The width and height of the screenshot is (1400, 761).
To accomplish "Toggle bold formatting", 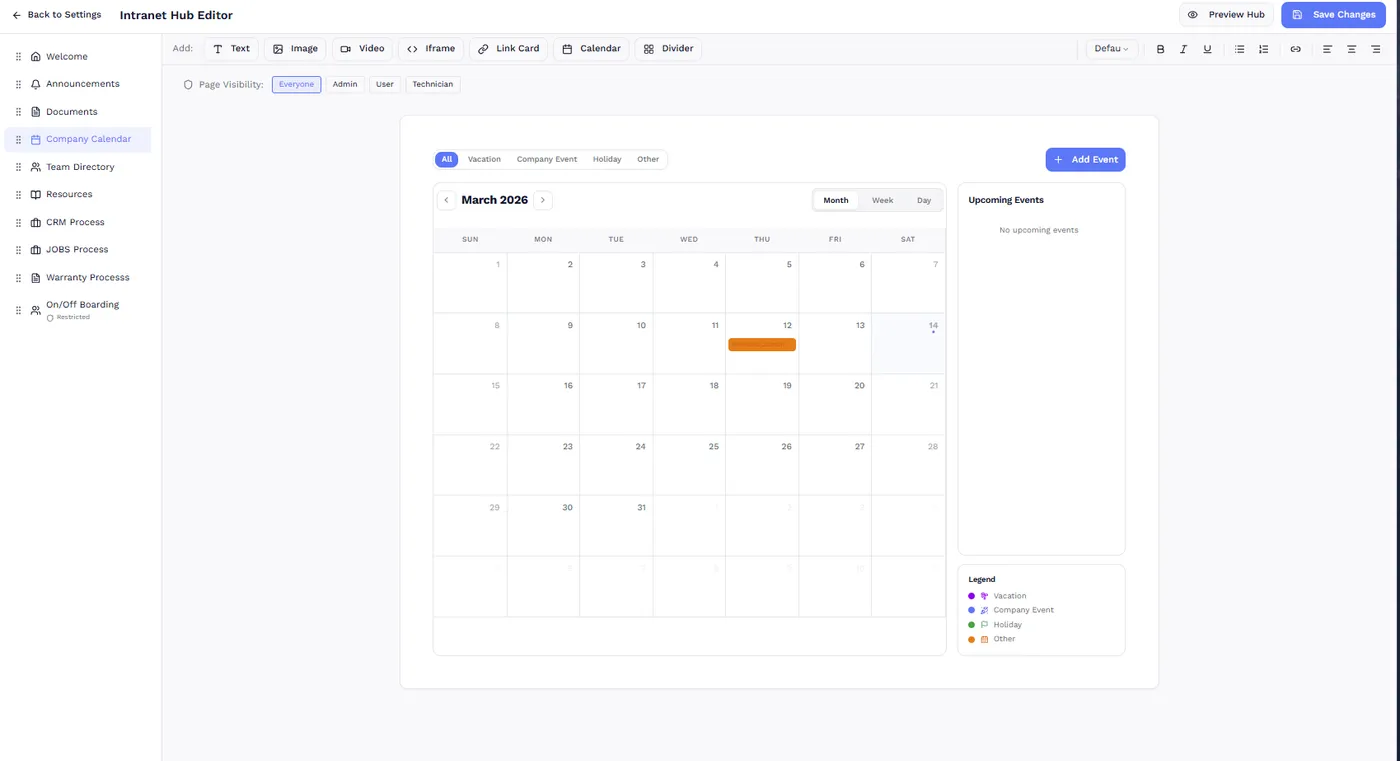I will coord(1160,49).
